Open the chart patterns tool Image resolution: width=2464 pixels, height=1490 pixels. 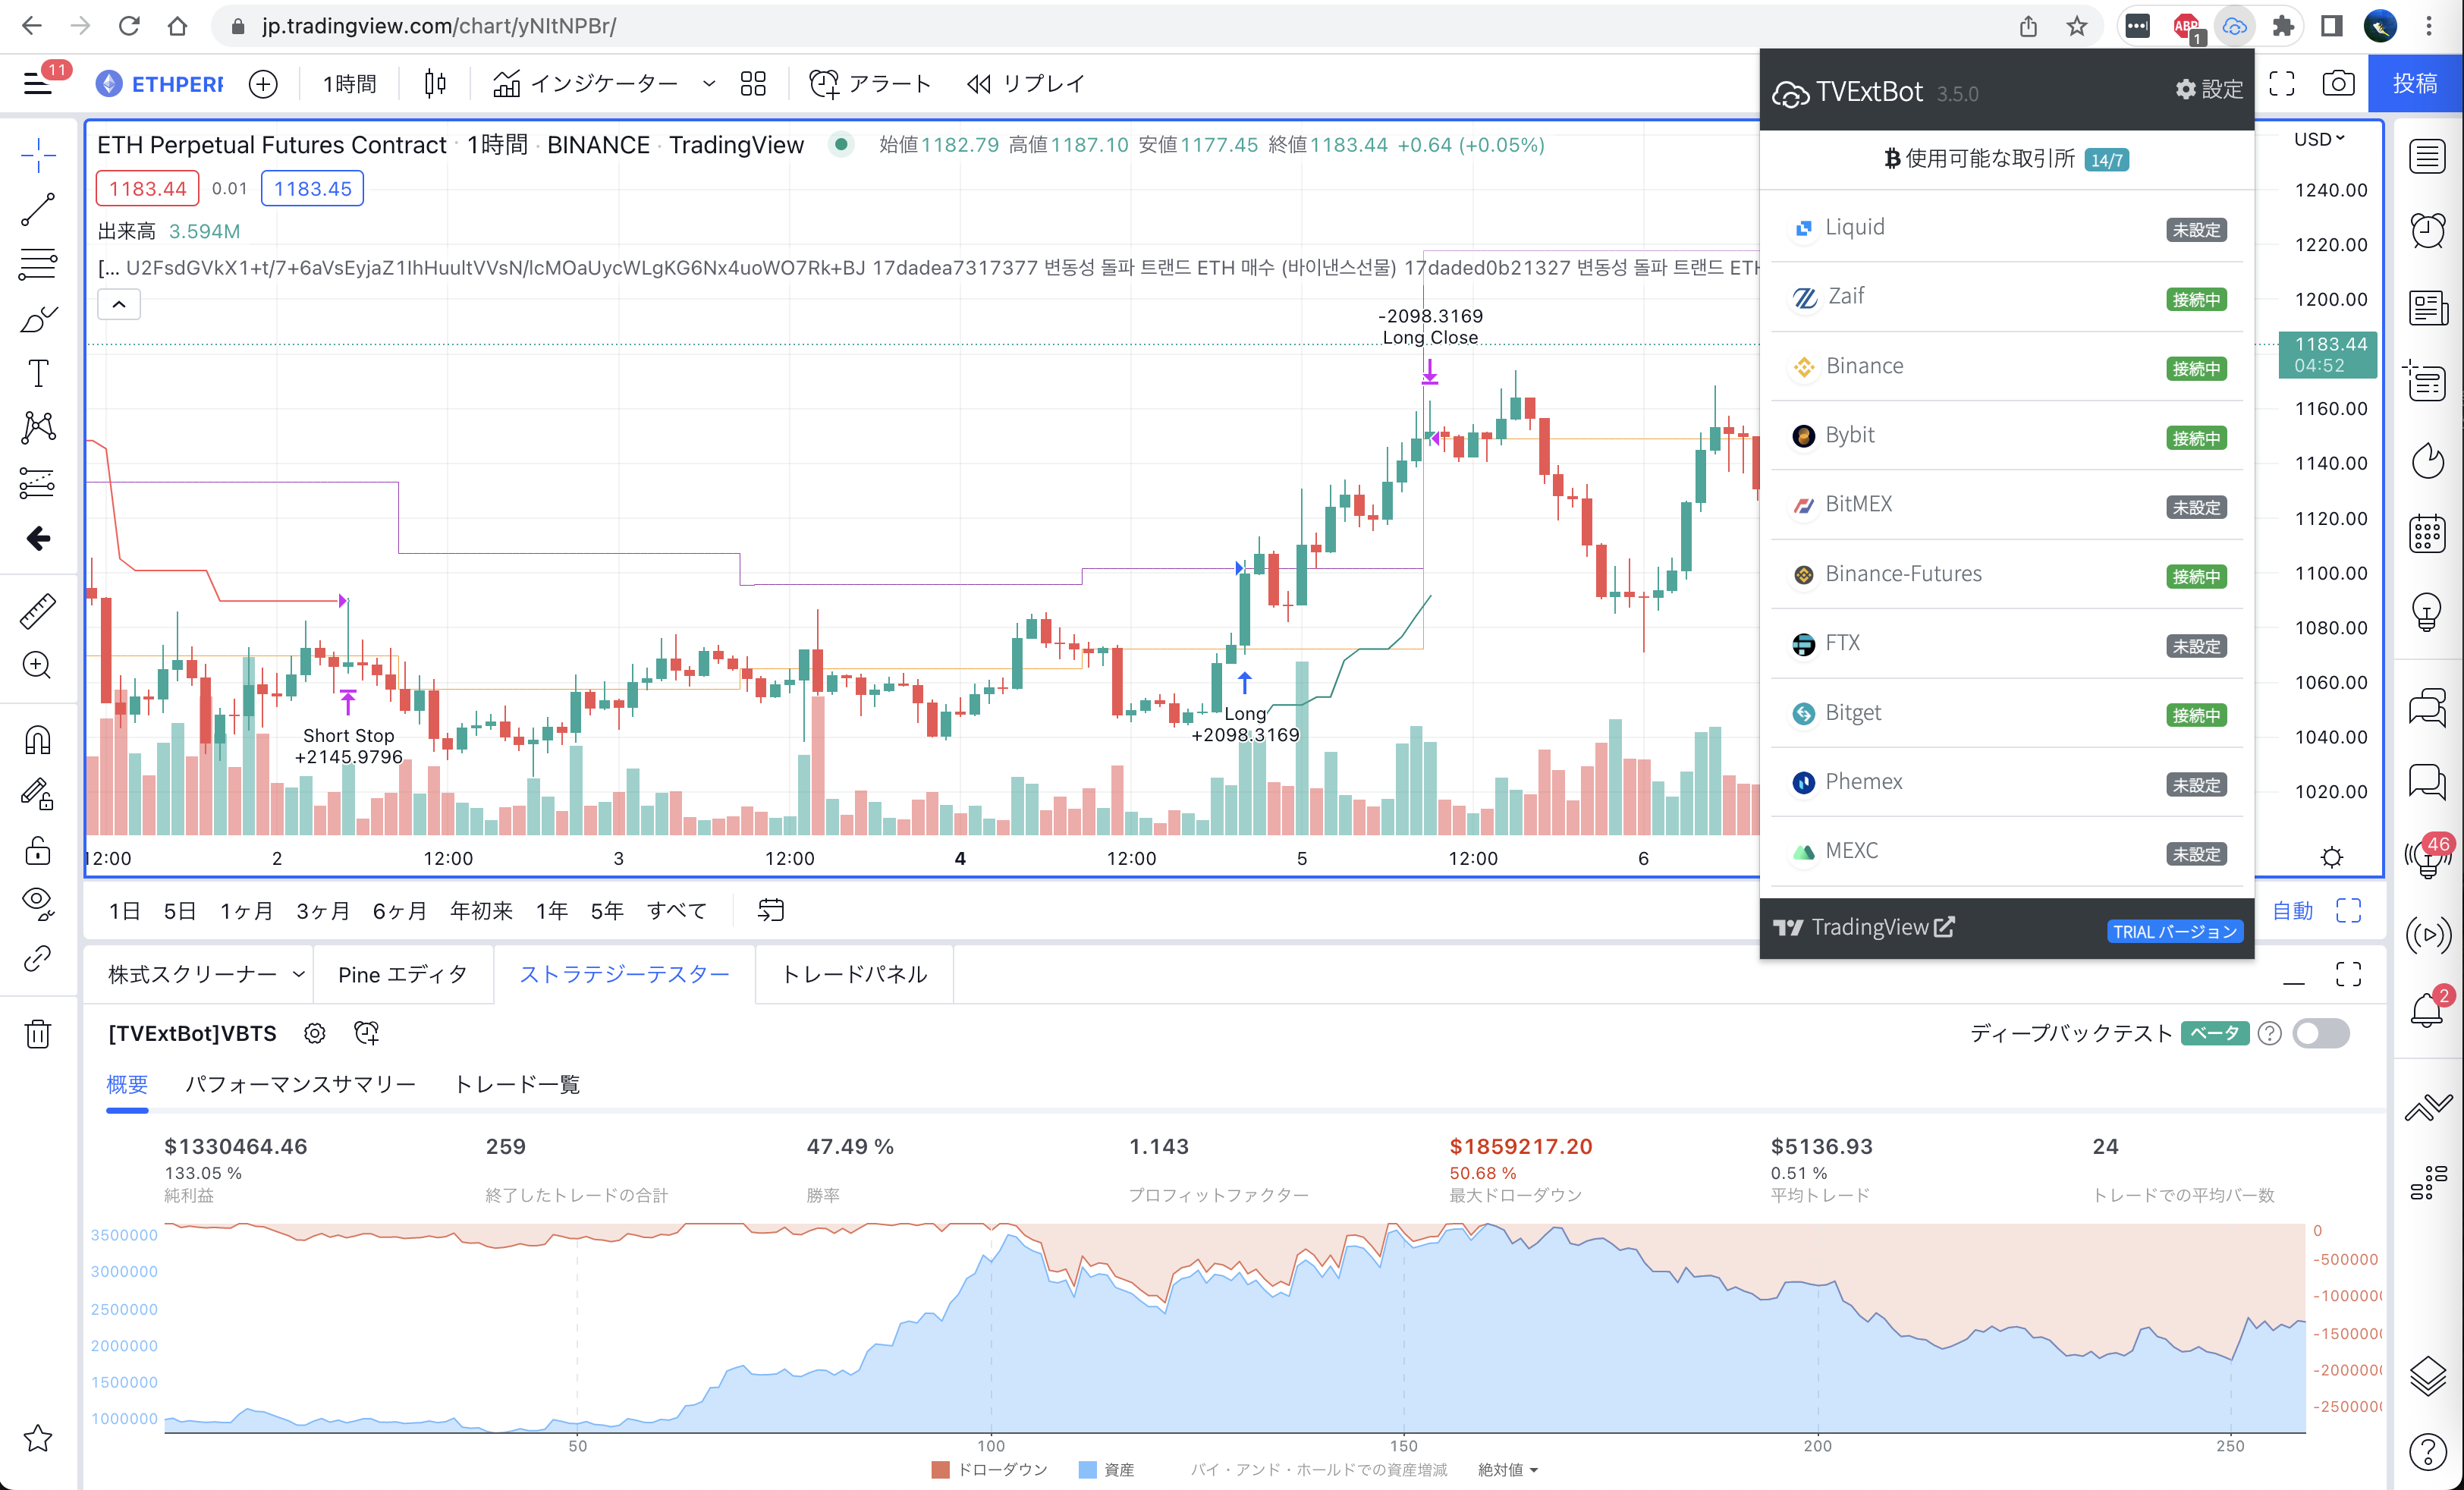pos(38,428)
